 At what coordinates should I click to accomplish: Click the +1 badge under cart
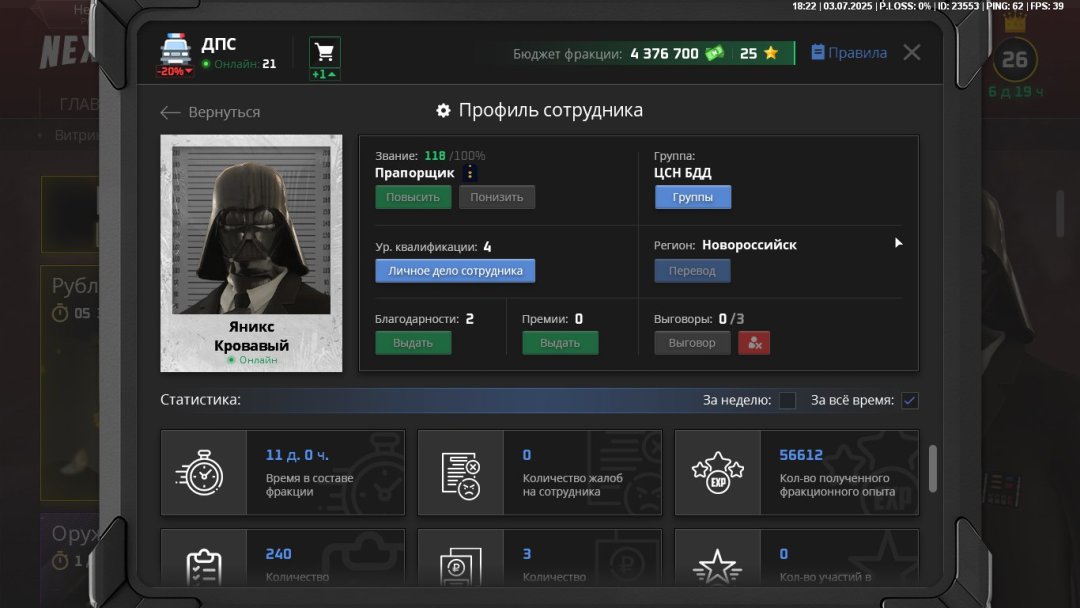[324, 74]
